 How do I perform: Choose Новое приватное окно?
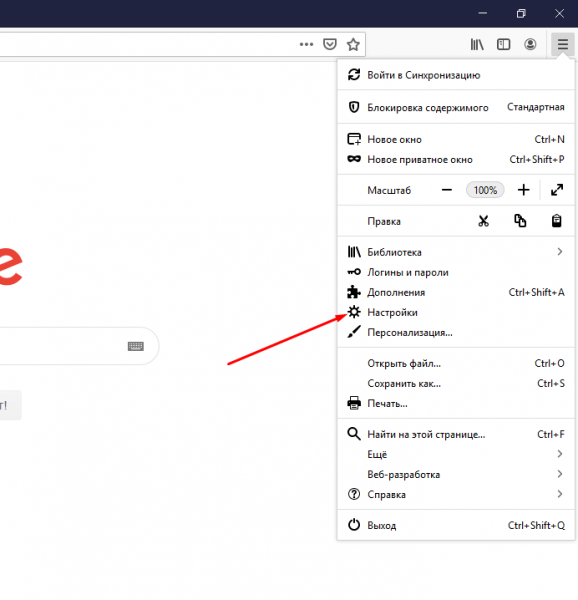[x=456, y=159]
